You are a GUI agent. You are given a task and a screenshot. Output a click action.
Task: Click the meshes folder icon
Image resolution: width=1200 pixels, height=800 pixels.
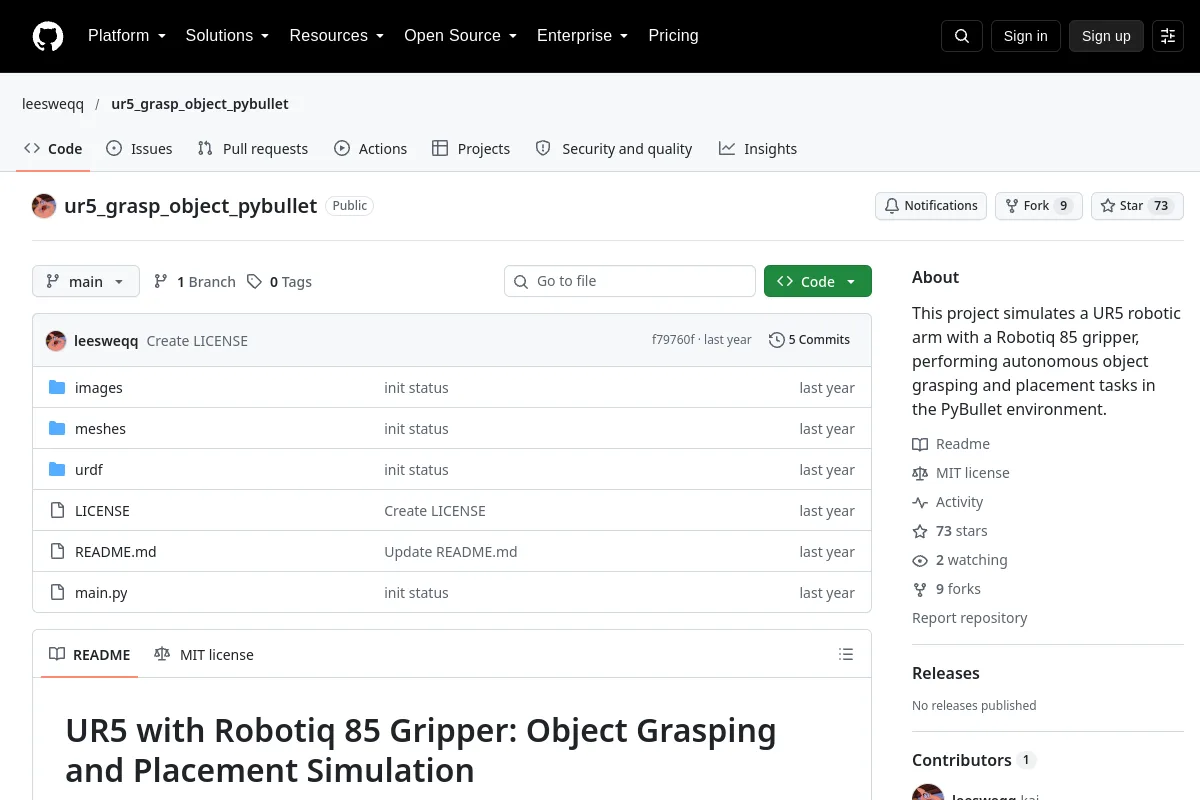point(57,429)
